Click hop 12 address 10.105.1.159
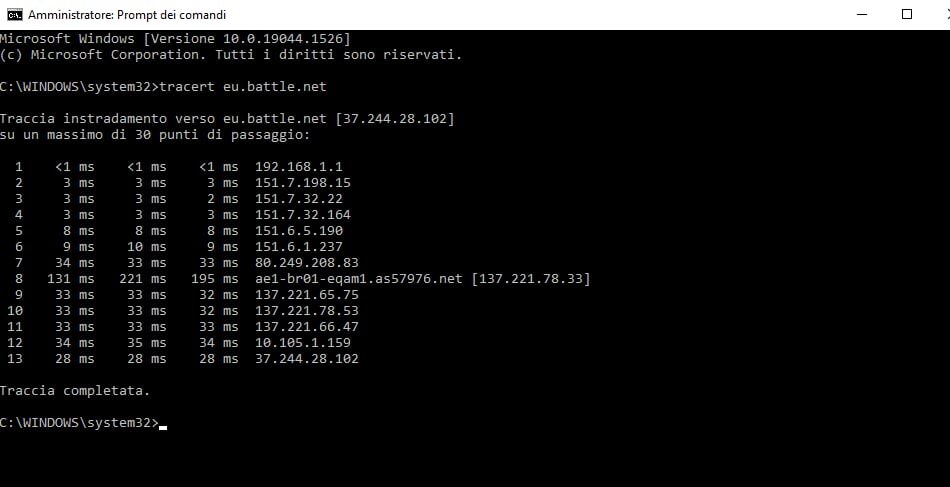Viewport: 950px width, 487px height. point(303,343)
